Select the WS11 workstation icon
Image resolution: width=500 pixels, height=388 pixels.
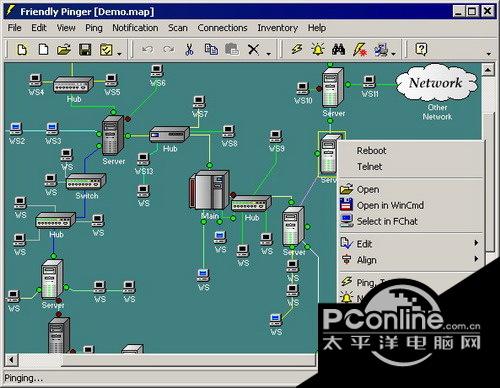pos(369,82)
